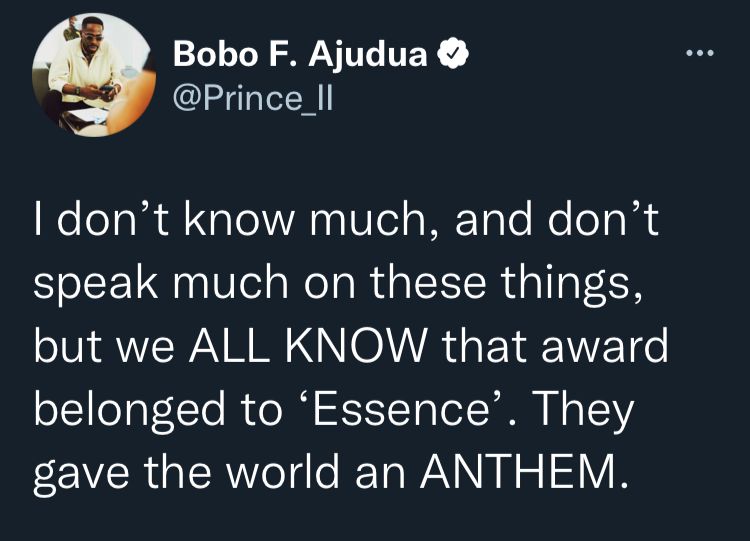Open Bobo F. Ajudua's profile picture
The height and width of the screenshot is (541, 750).
(94, 75)
